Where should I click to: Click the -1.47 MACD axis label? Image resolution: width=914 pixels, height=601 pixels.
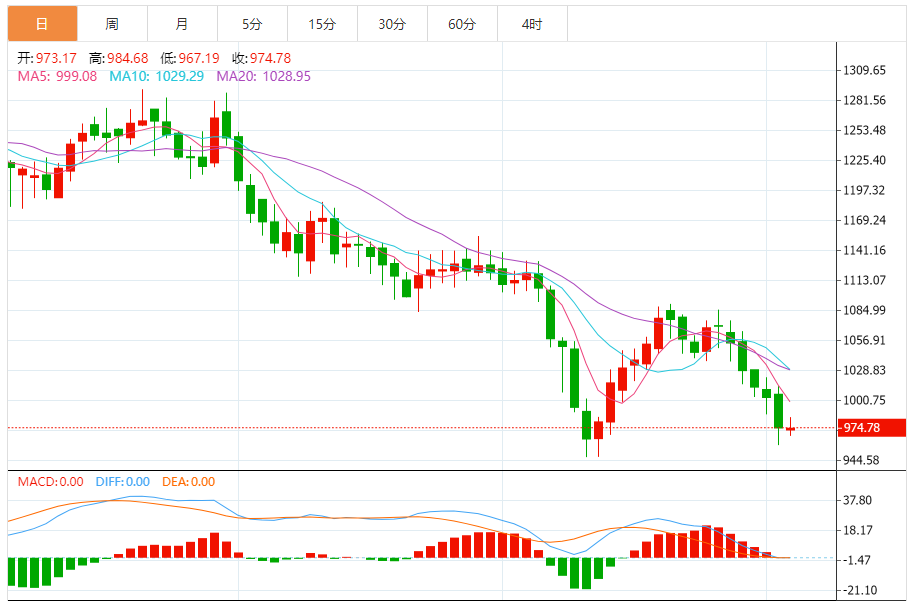(x=857, y=560)
